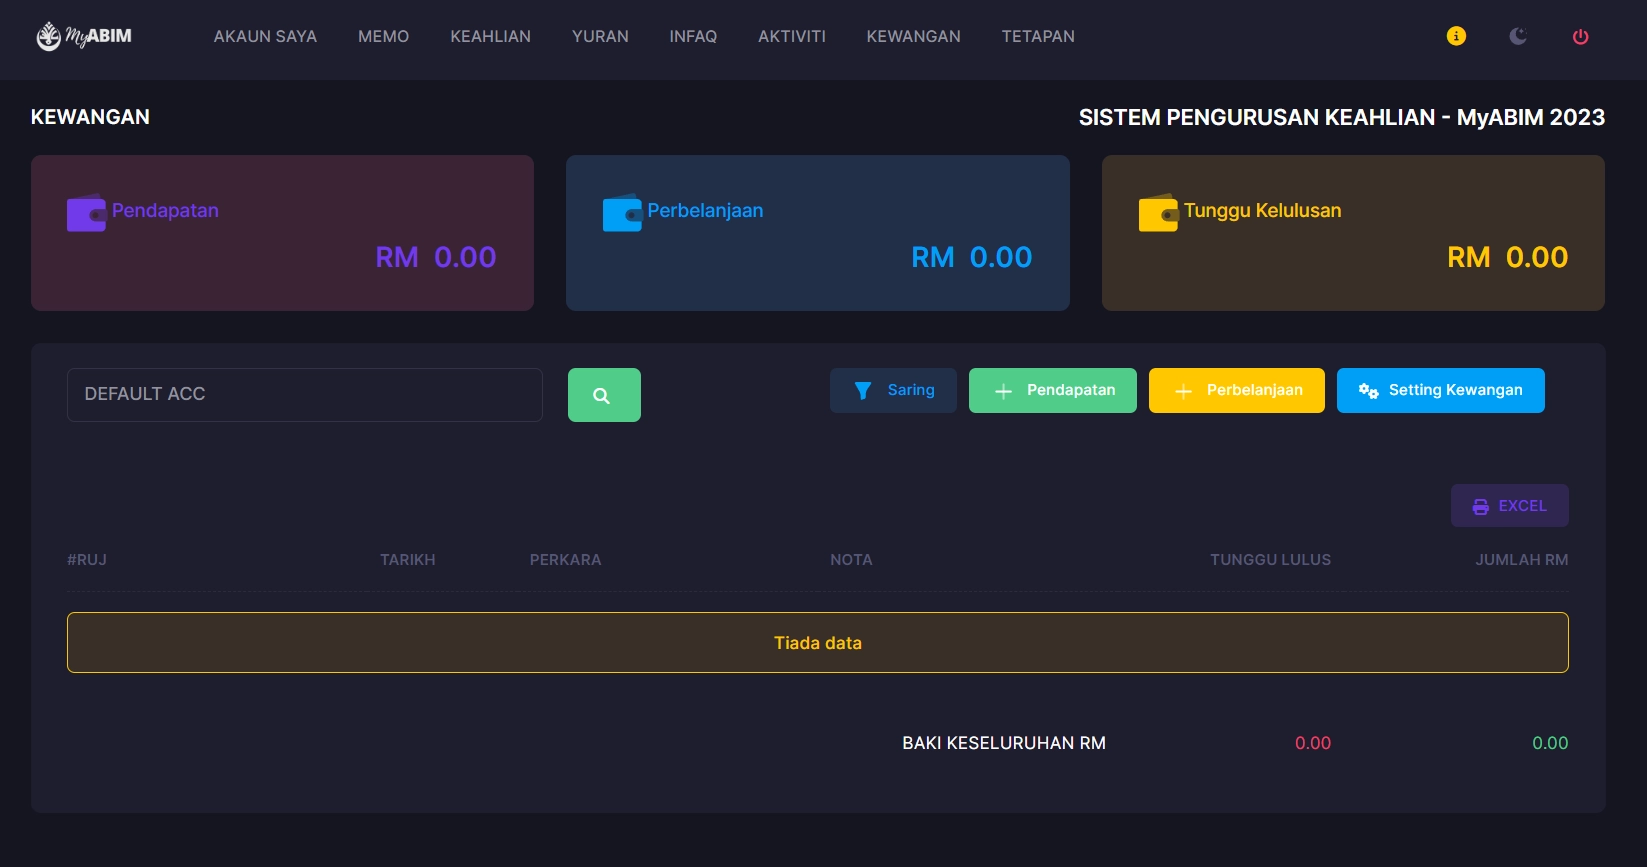This screenshot has height=867, width=1647.
Task: Toggle dark mode moon icon
Action: (1518, 36)
